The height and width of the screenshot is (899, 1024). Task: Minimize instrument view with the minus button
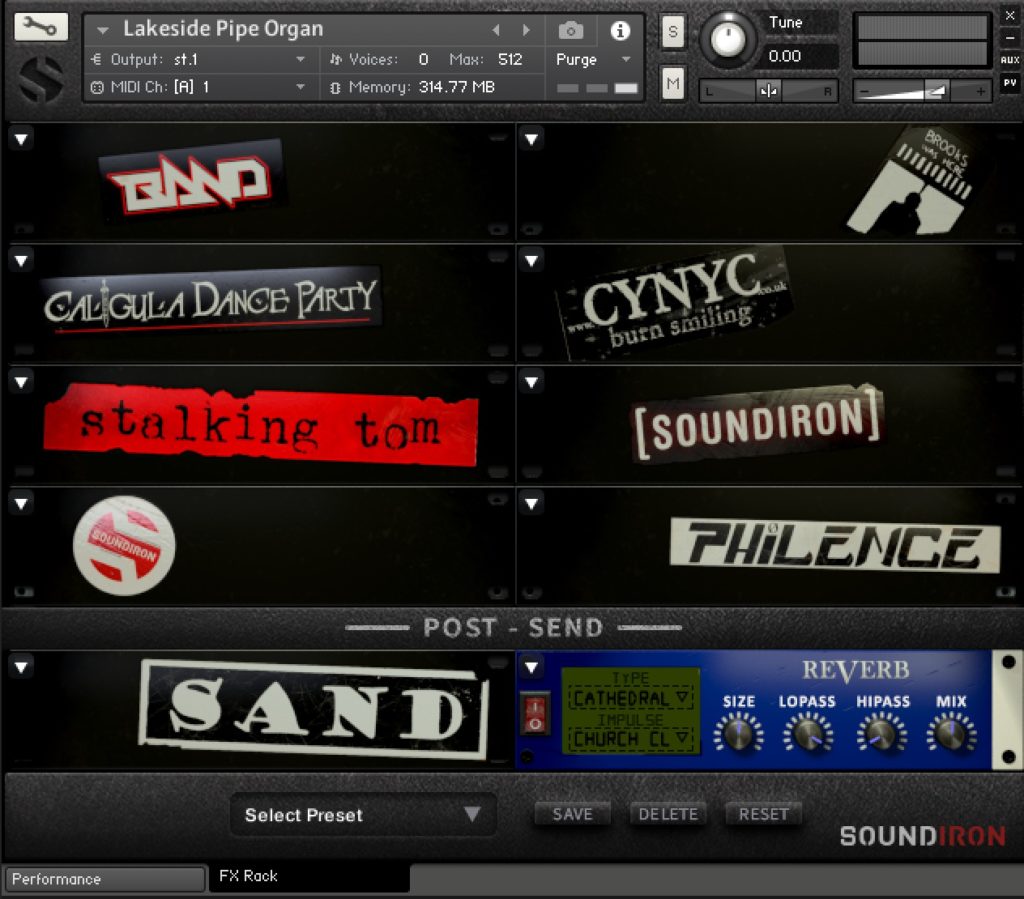1010,37
